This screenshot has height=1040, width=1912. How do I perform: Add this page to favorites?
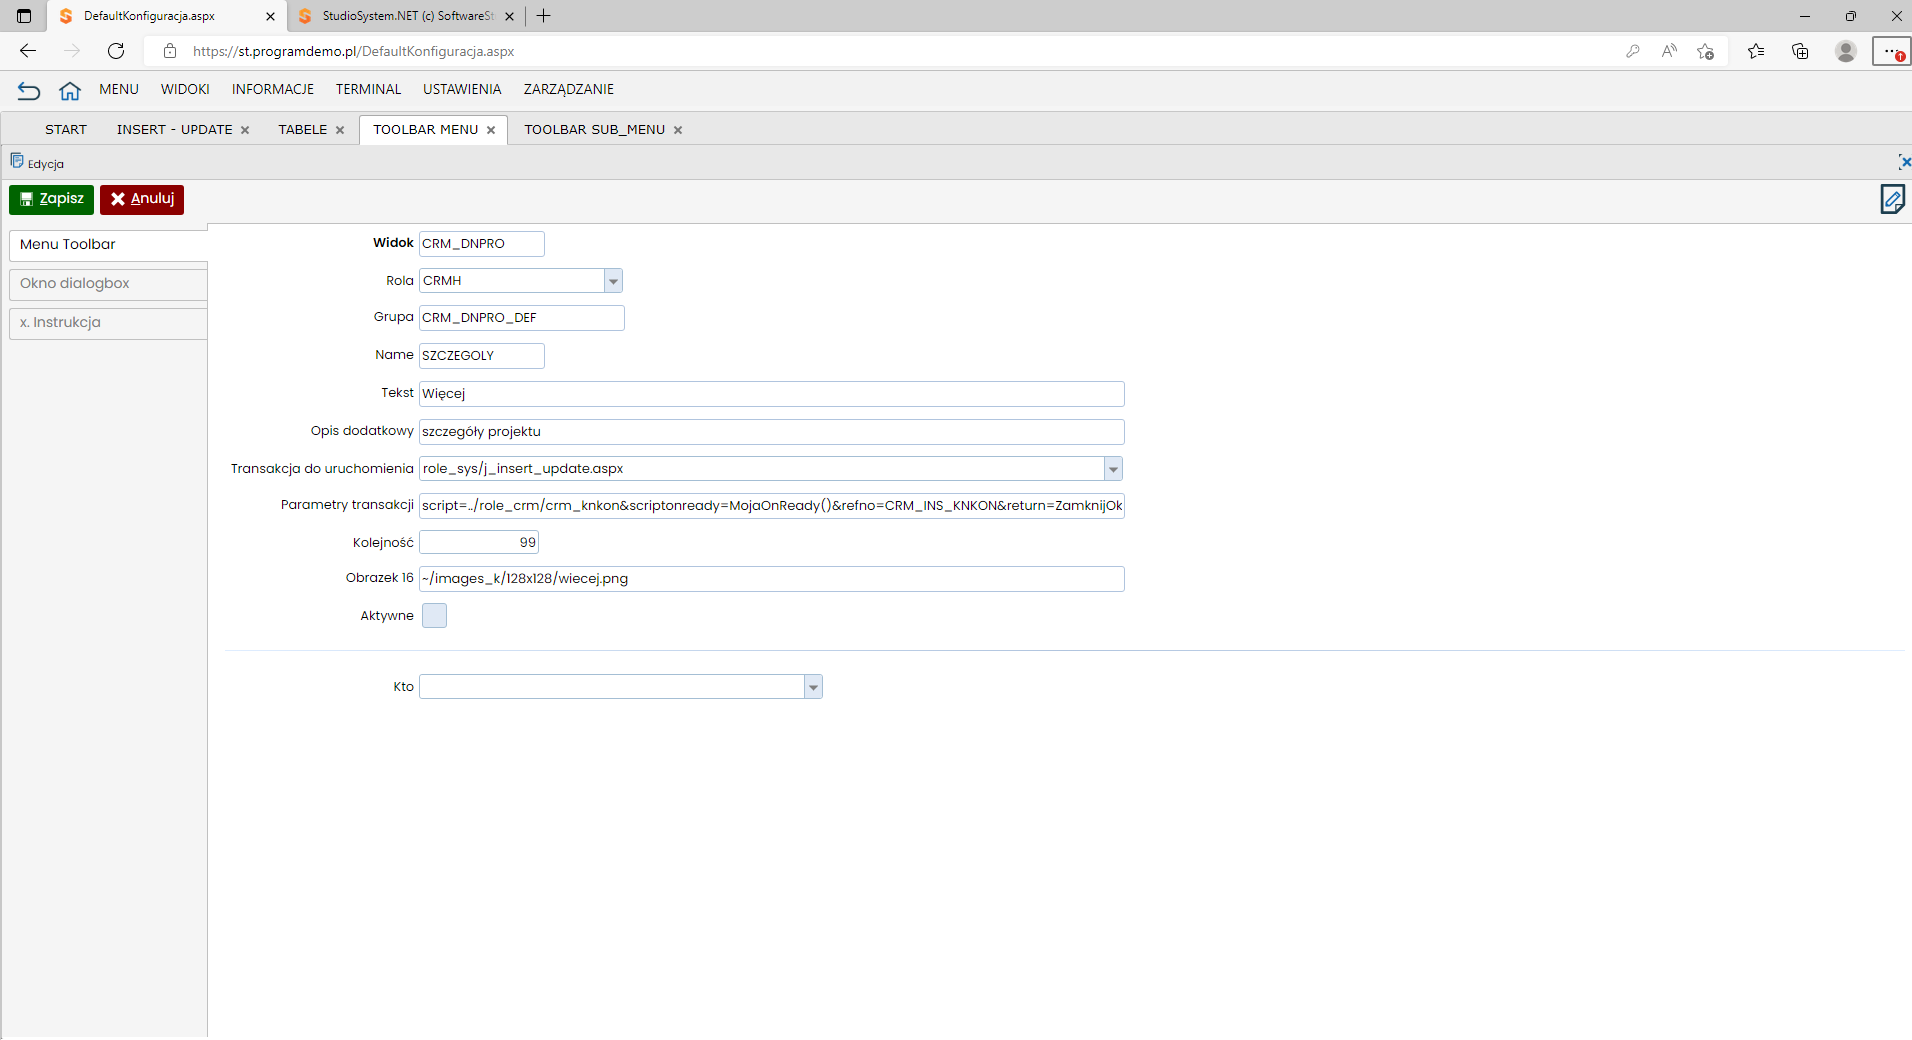tap(1706, 51)
